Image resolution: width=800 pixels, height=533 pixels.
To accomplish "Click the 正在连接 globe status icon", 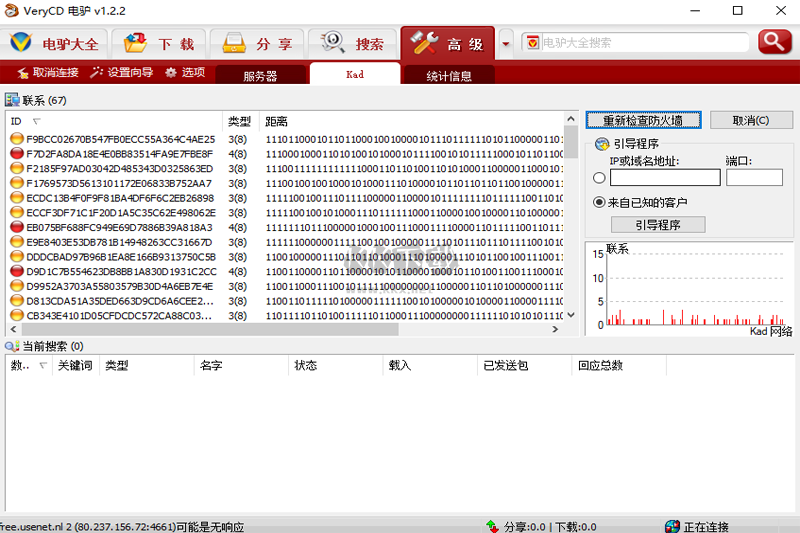I will [x=672, y=526].
